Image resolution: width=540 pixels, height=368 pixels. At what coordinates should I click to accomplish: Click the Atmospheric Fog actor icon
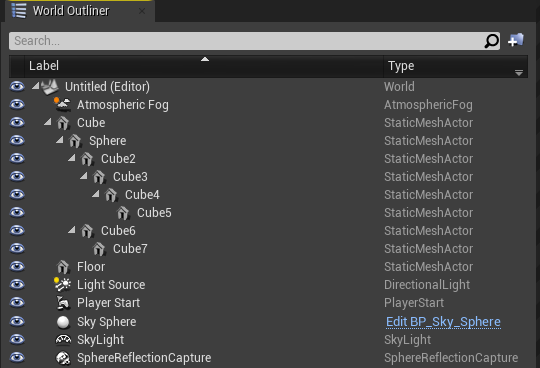[x=62, y=105]
